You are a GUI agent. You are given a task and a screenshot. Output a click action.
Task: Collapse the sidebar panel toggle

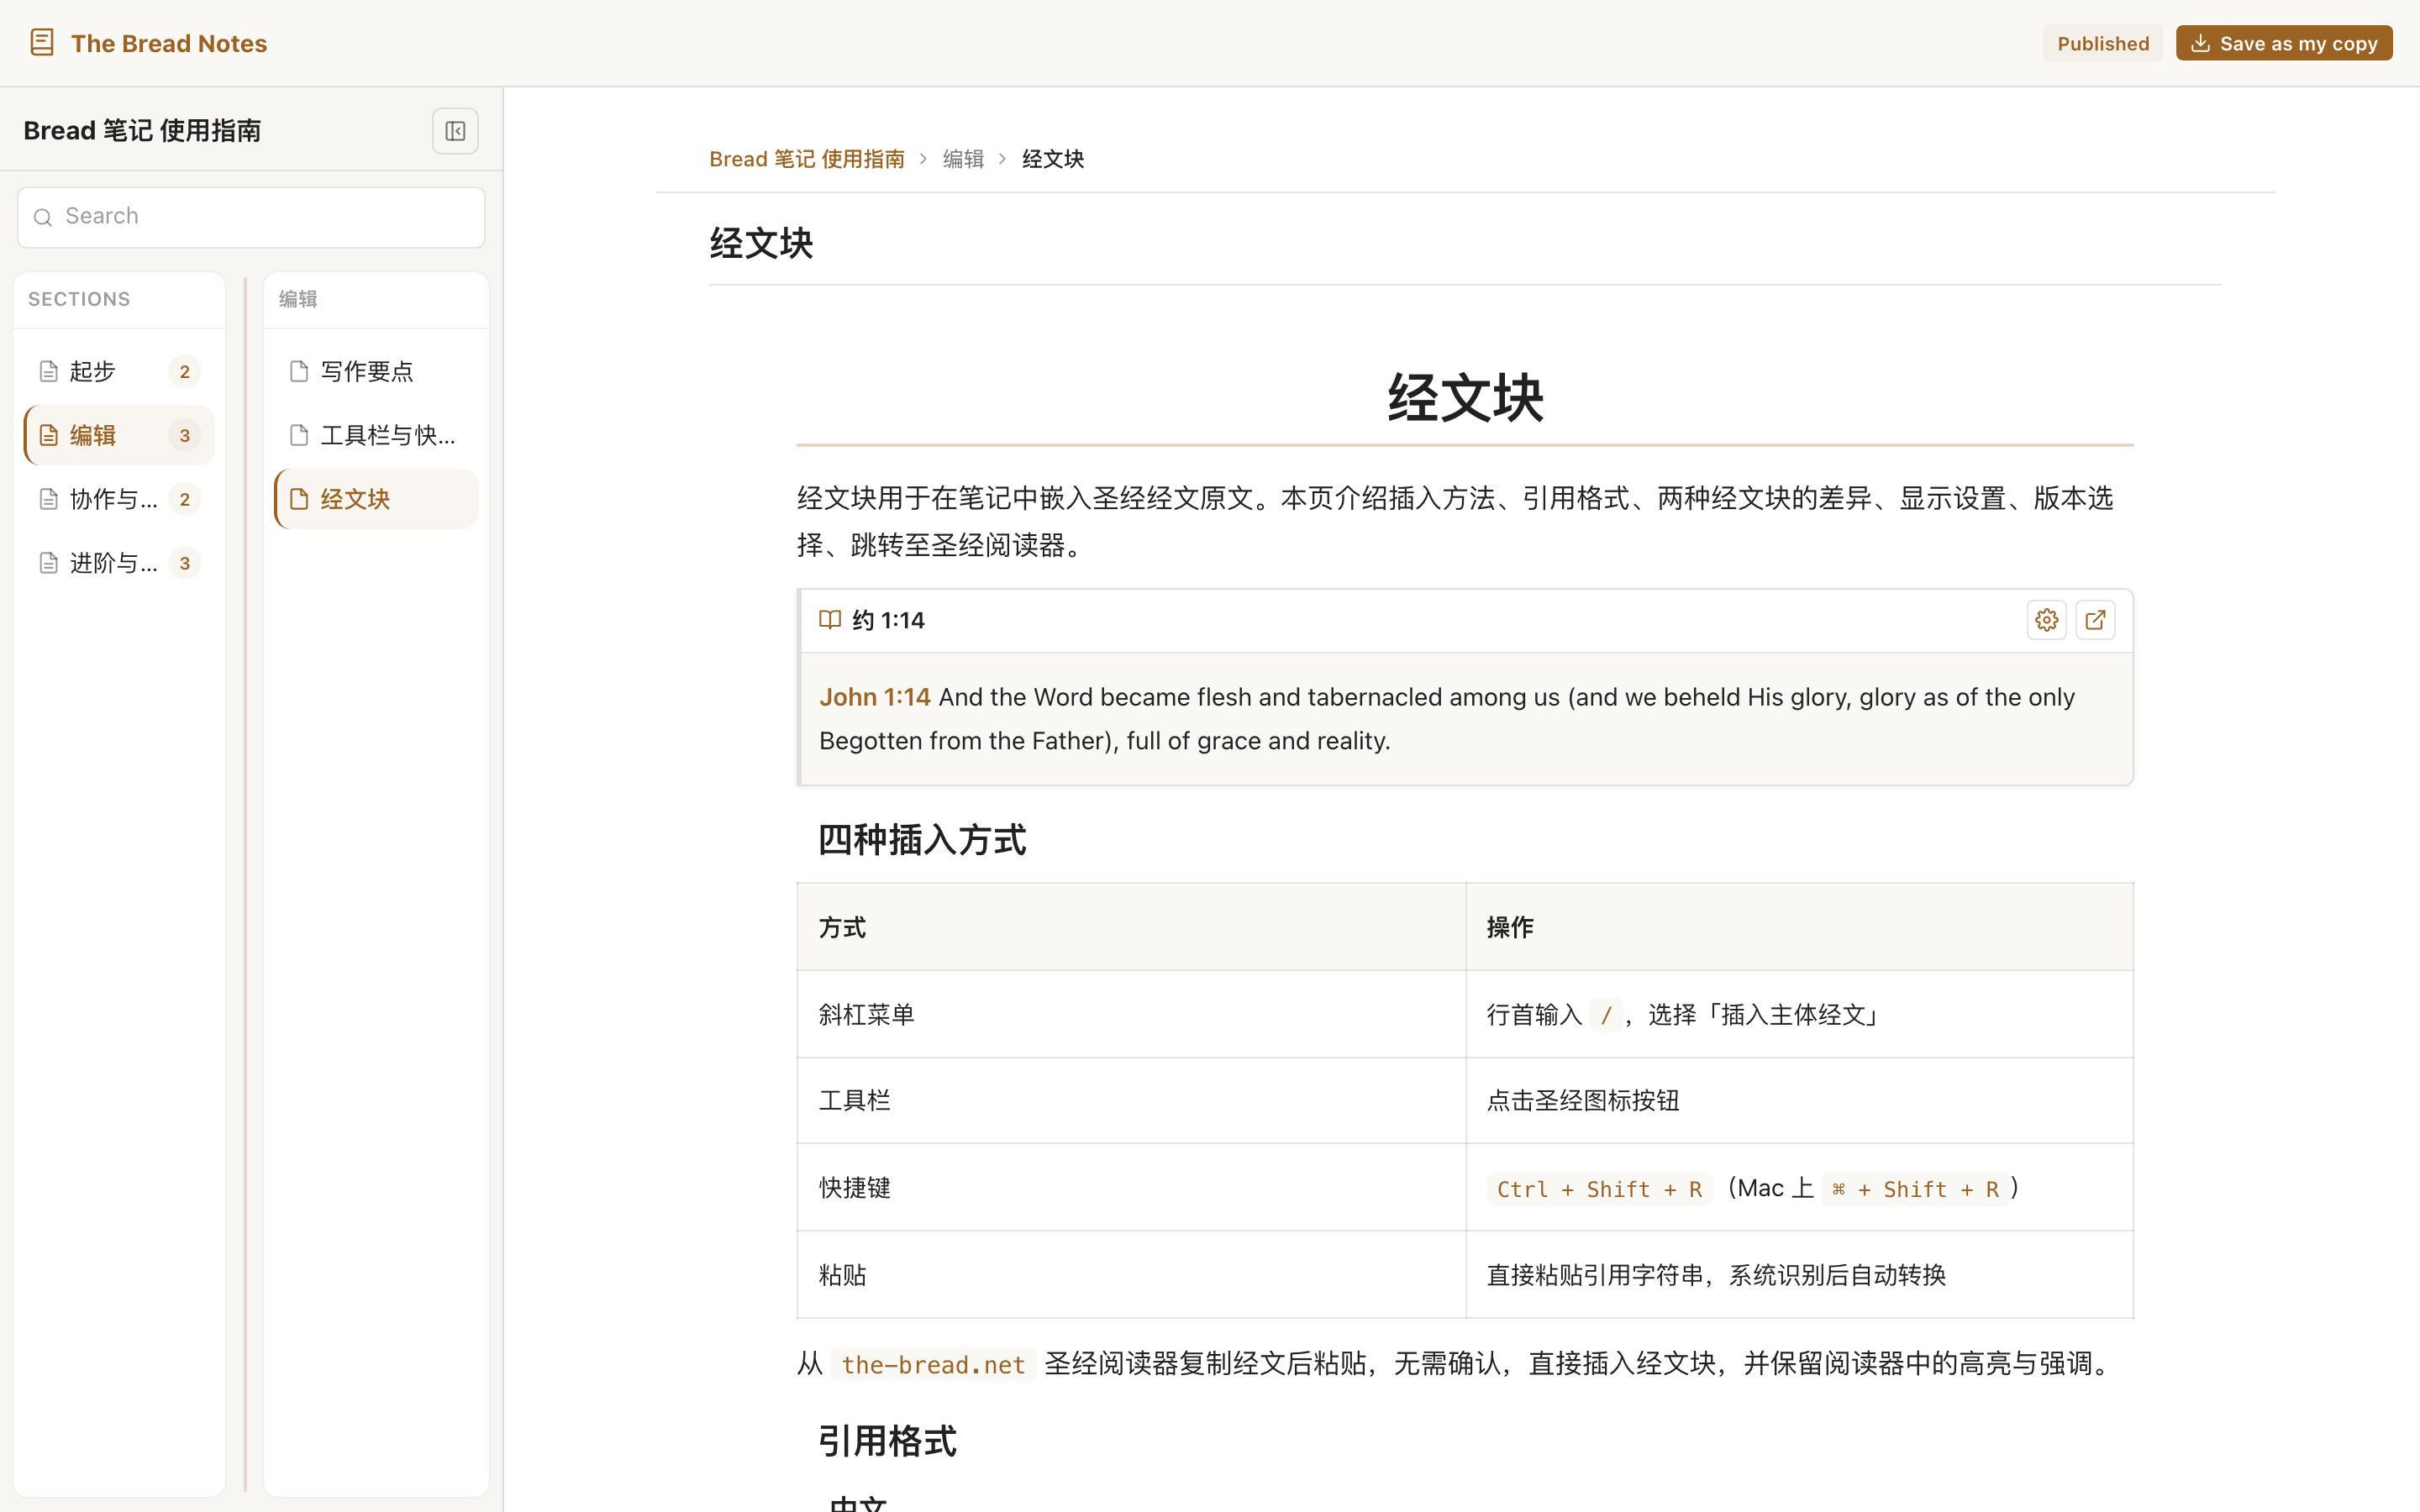(x=455, y=131)
